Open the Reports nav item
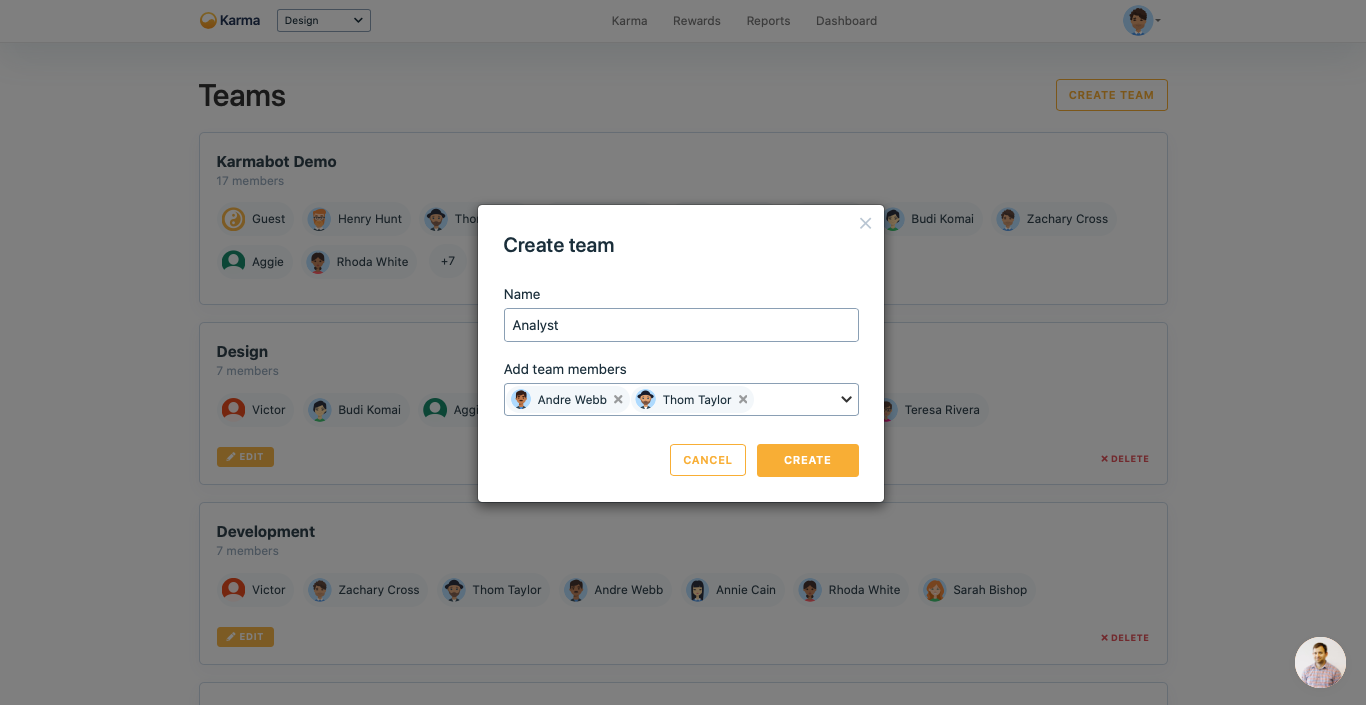The height and width of the screenshot is (705, 1366). click(x=768, y=21)
